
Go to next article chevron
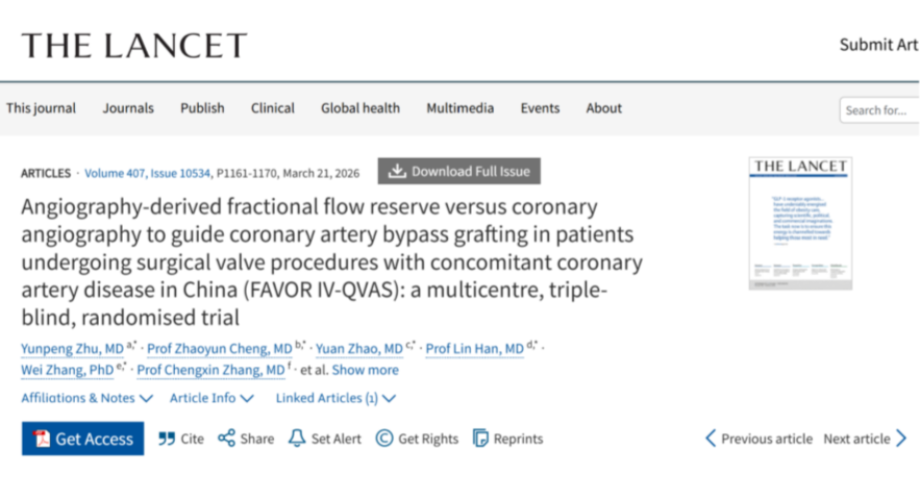901,439
